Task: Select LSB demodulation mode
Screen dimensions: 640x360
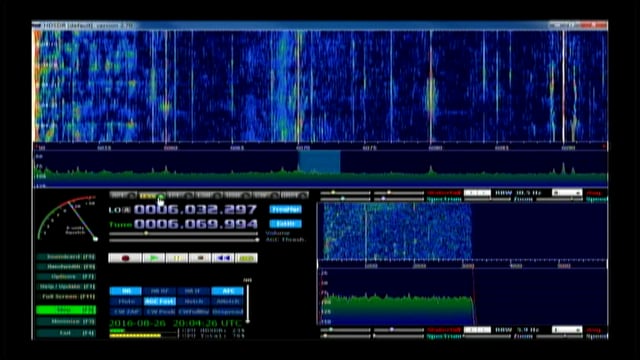Action: point(209,196)
